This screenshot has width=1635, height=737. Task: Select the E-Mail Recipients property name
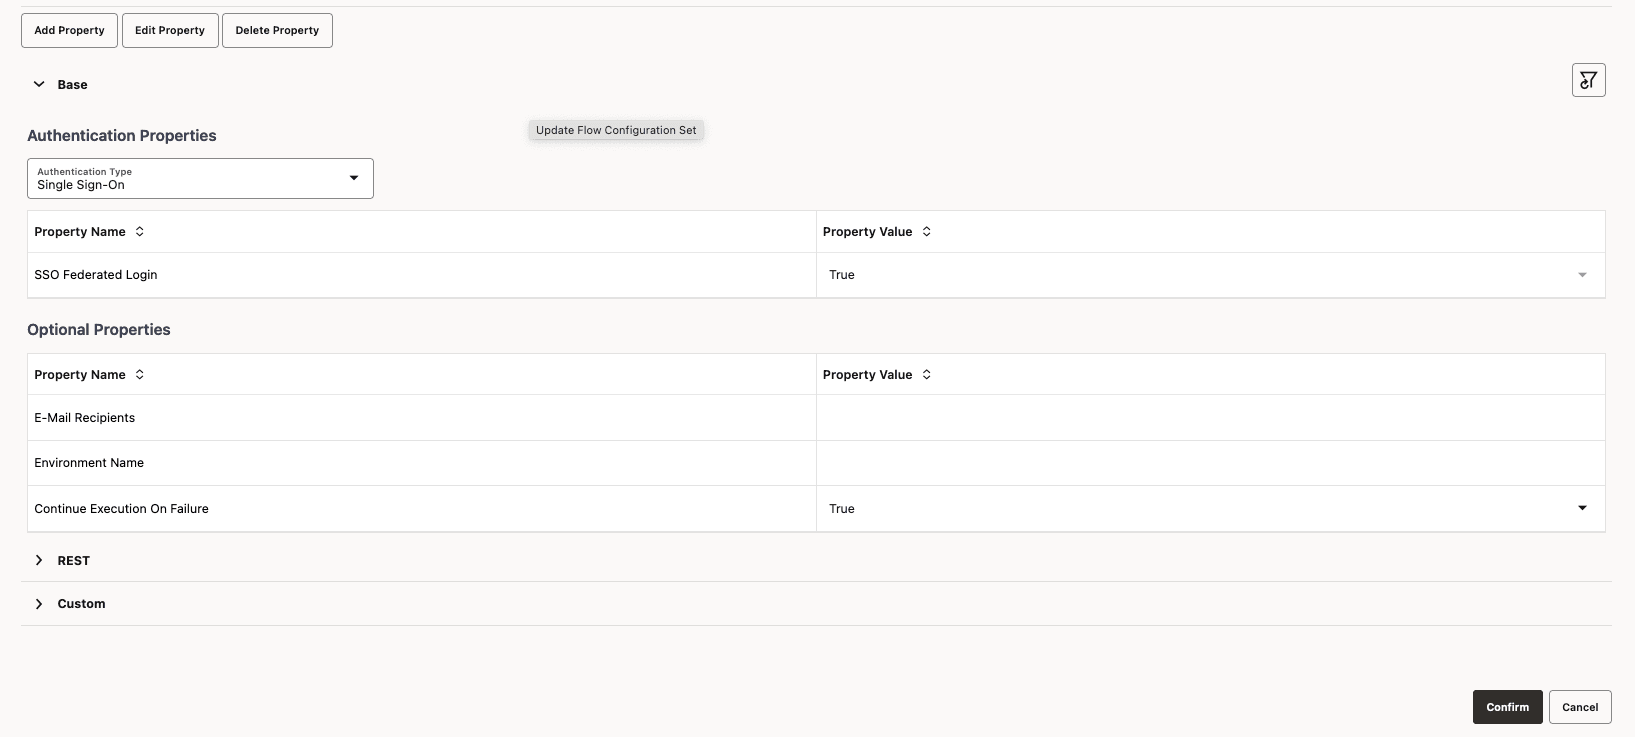pyautogui.click(x=84, y=418)
